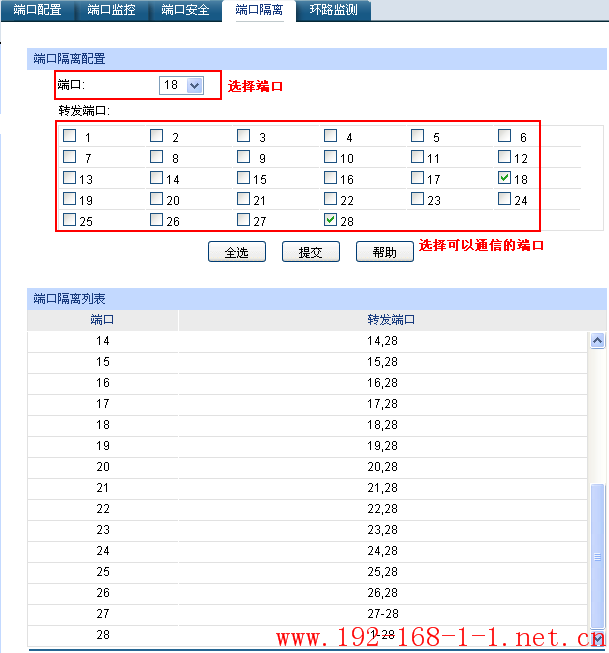Screen dimensions: 609x653
Task: Select forwarding ports cell 20,28
Action: [x=383, y=467]
